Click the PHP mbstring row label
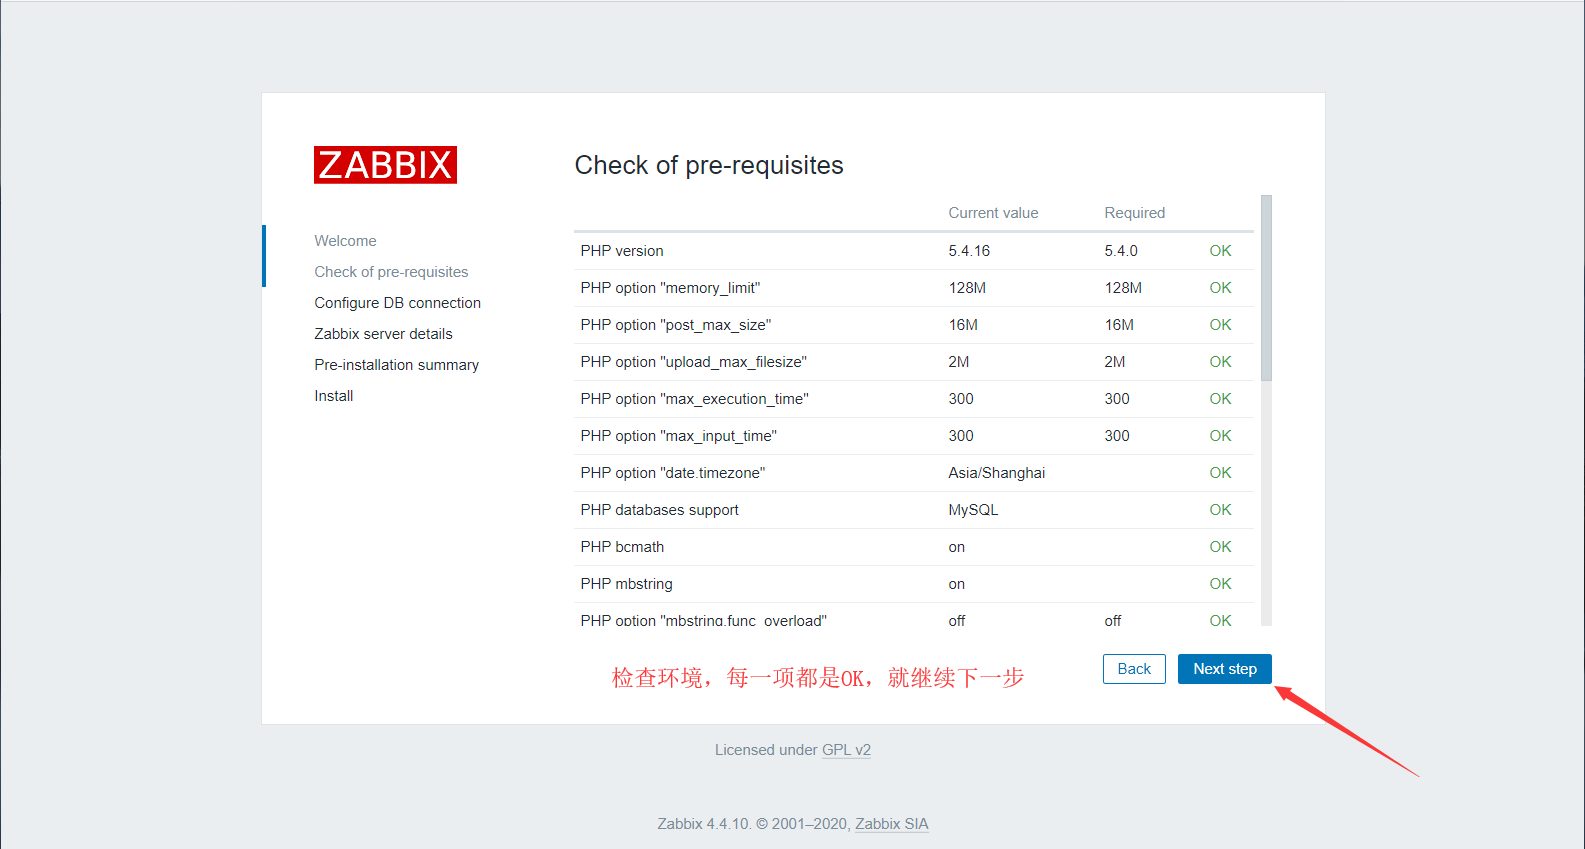The height and width of the screenshot is (849, 1585). [x=626, y=584]
